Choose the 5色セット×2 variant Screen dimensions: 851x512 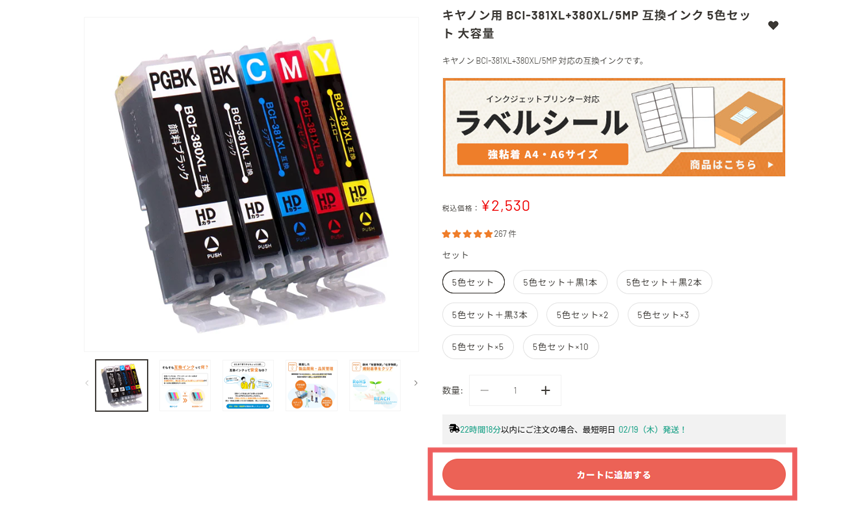582,315
